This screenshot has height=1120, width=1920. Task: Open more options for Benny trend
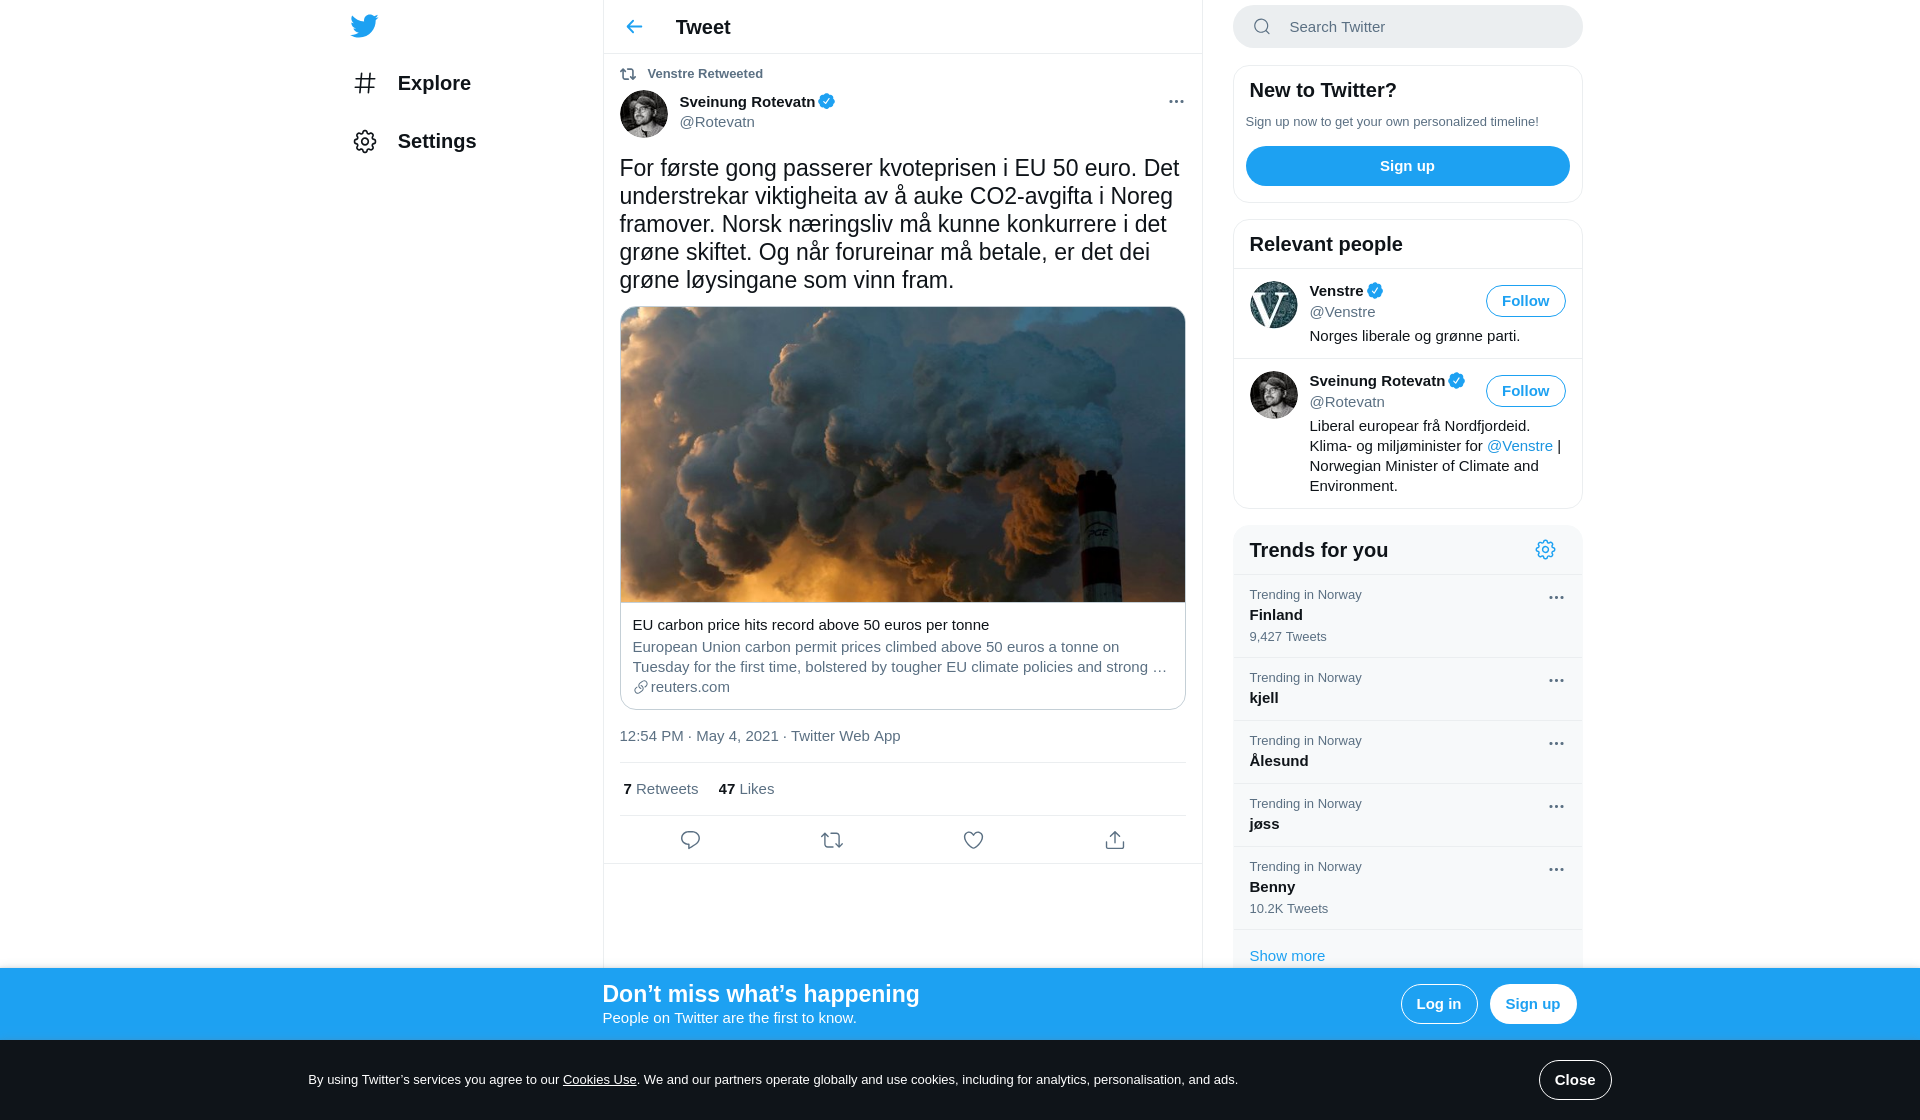pyautogui.click(x=1556, y=869)
